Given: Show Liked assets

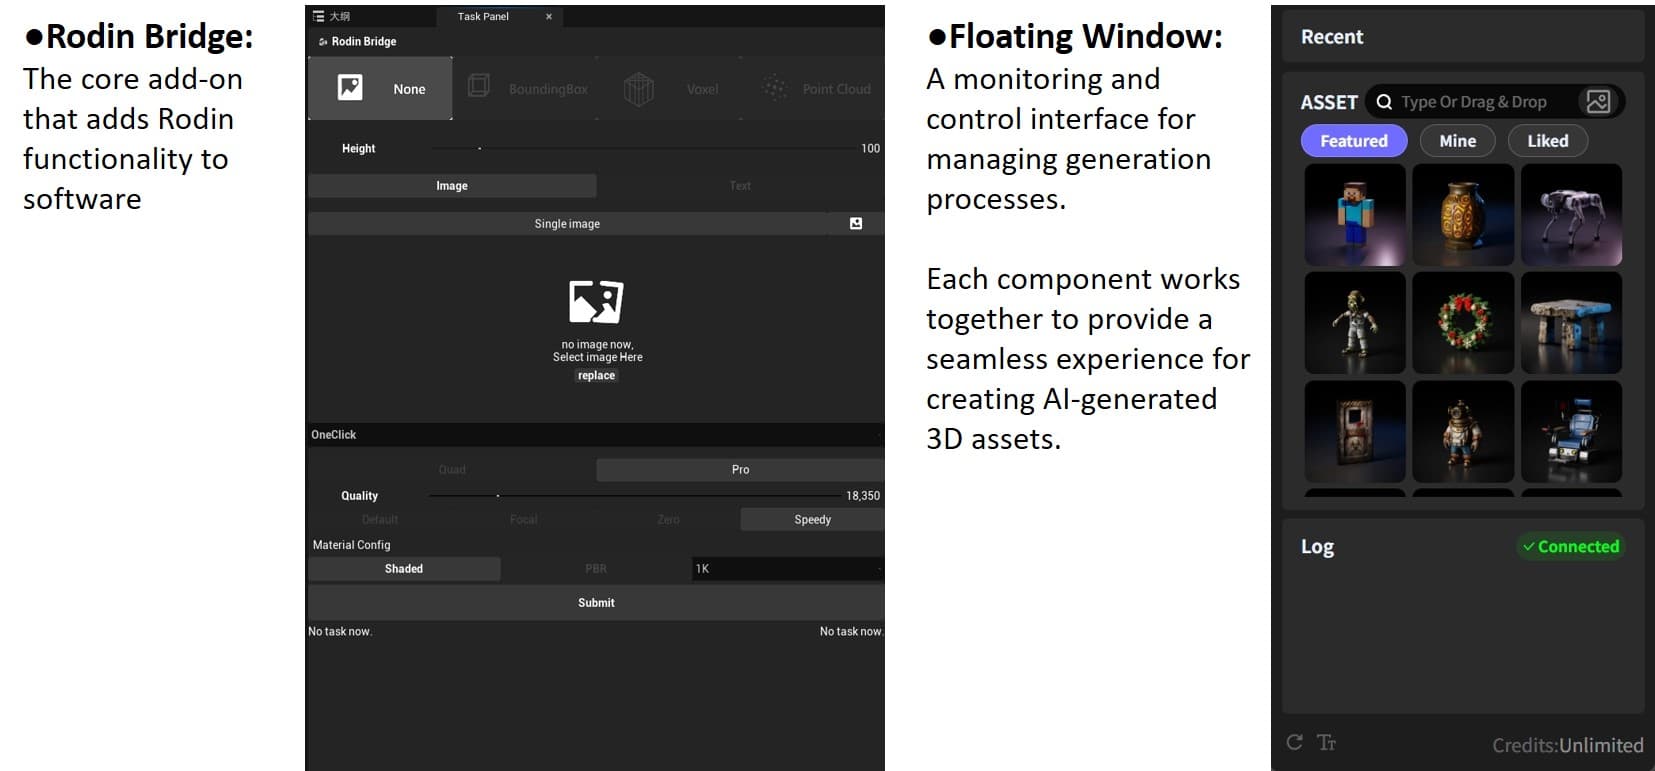Looking at the screenshot, I should 1547,141.
